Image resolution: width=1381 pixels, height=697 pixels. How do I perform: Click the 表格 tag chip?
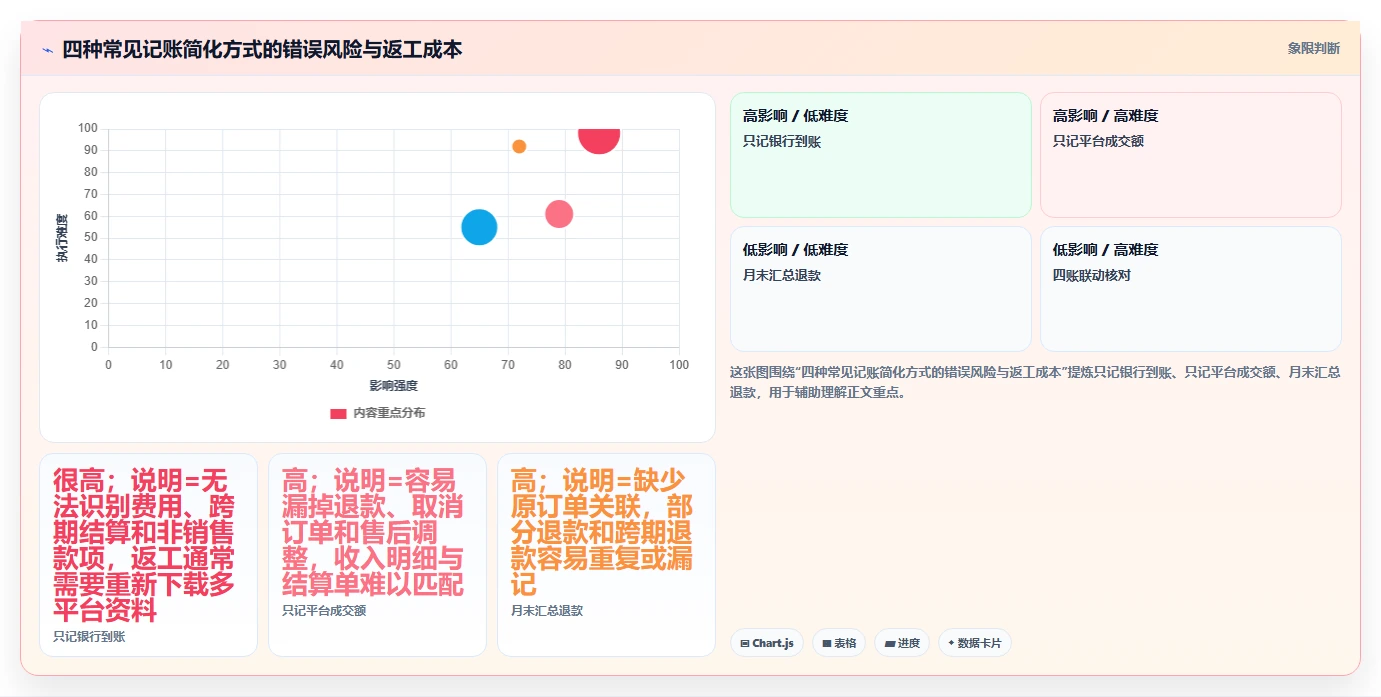pos(839,643)
